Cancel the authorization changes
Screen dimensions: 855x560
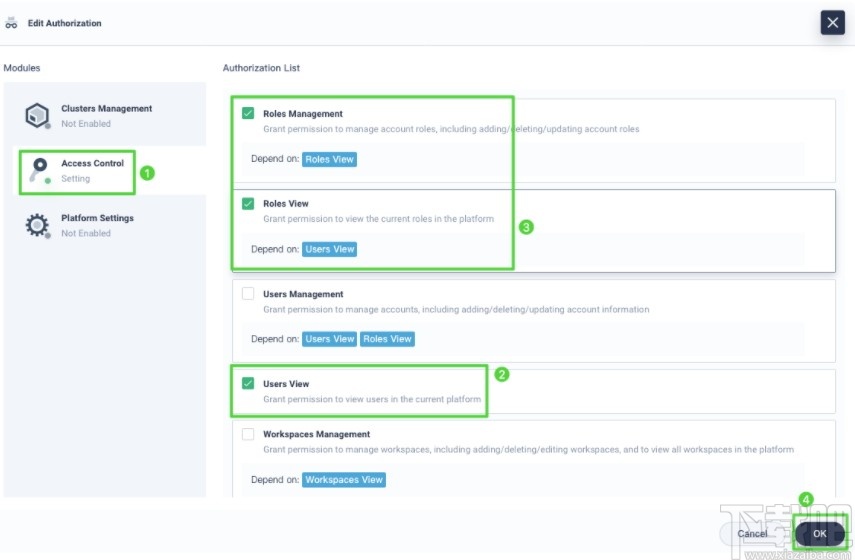pos(753,534)
